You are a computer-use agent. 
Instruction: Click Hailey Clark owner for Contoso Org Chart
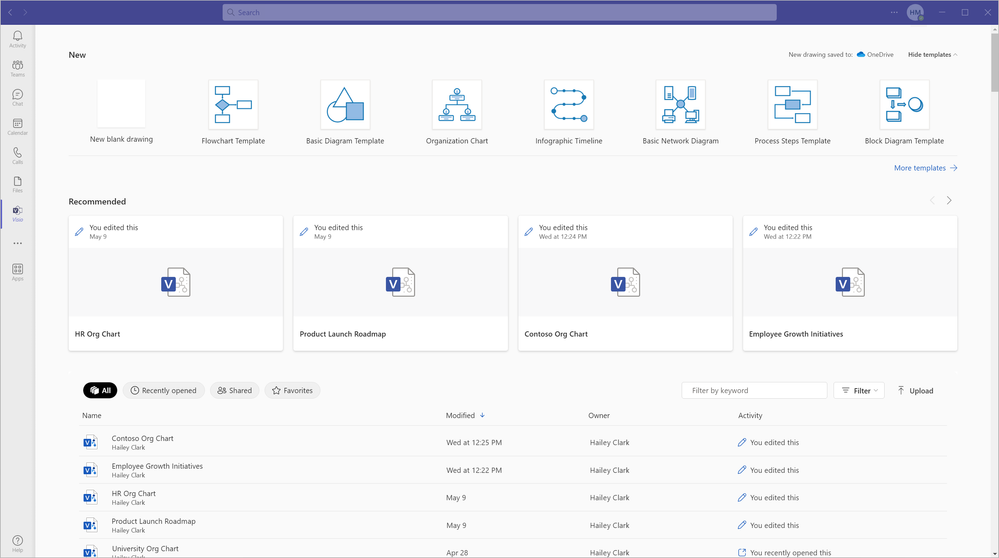click(609, 442)
